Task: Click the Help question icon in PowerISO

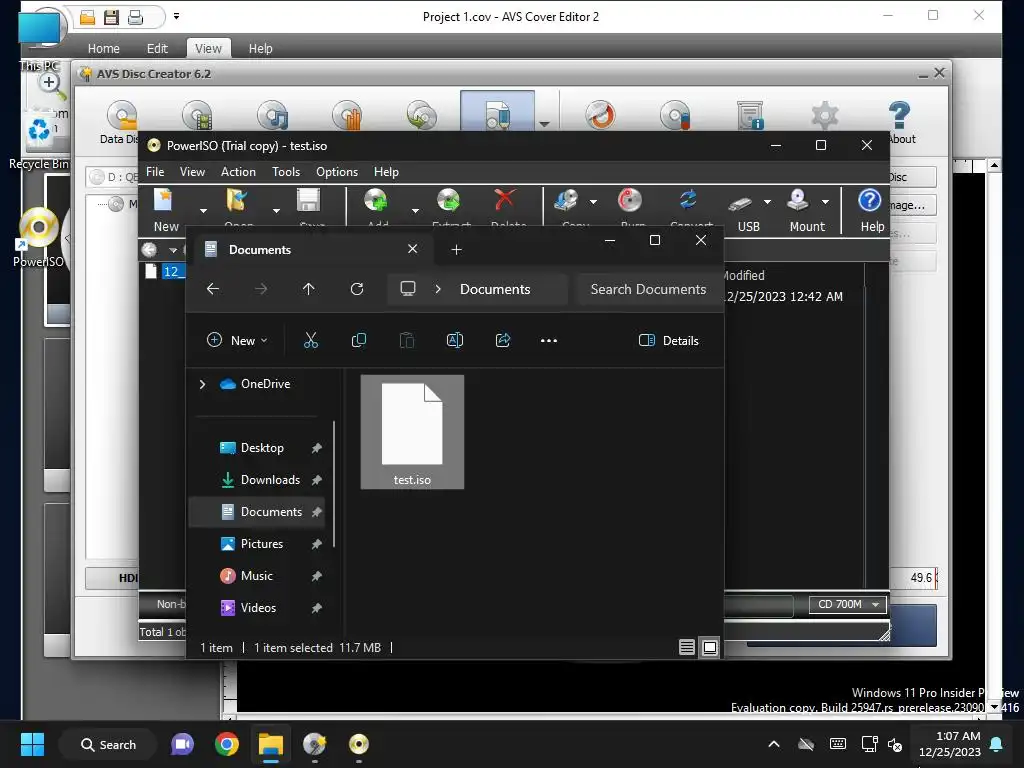Action: coord(870,200)
